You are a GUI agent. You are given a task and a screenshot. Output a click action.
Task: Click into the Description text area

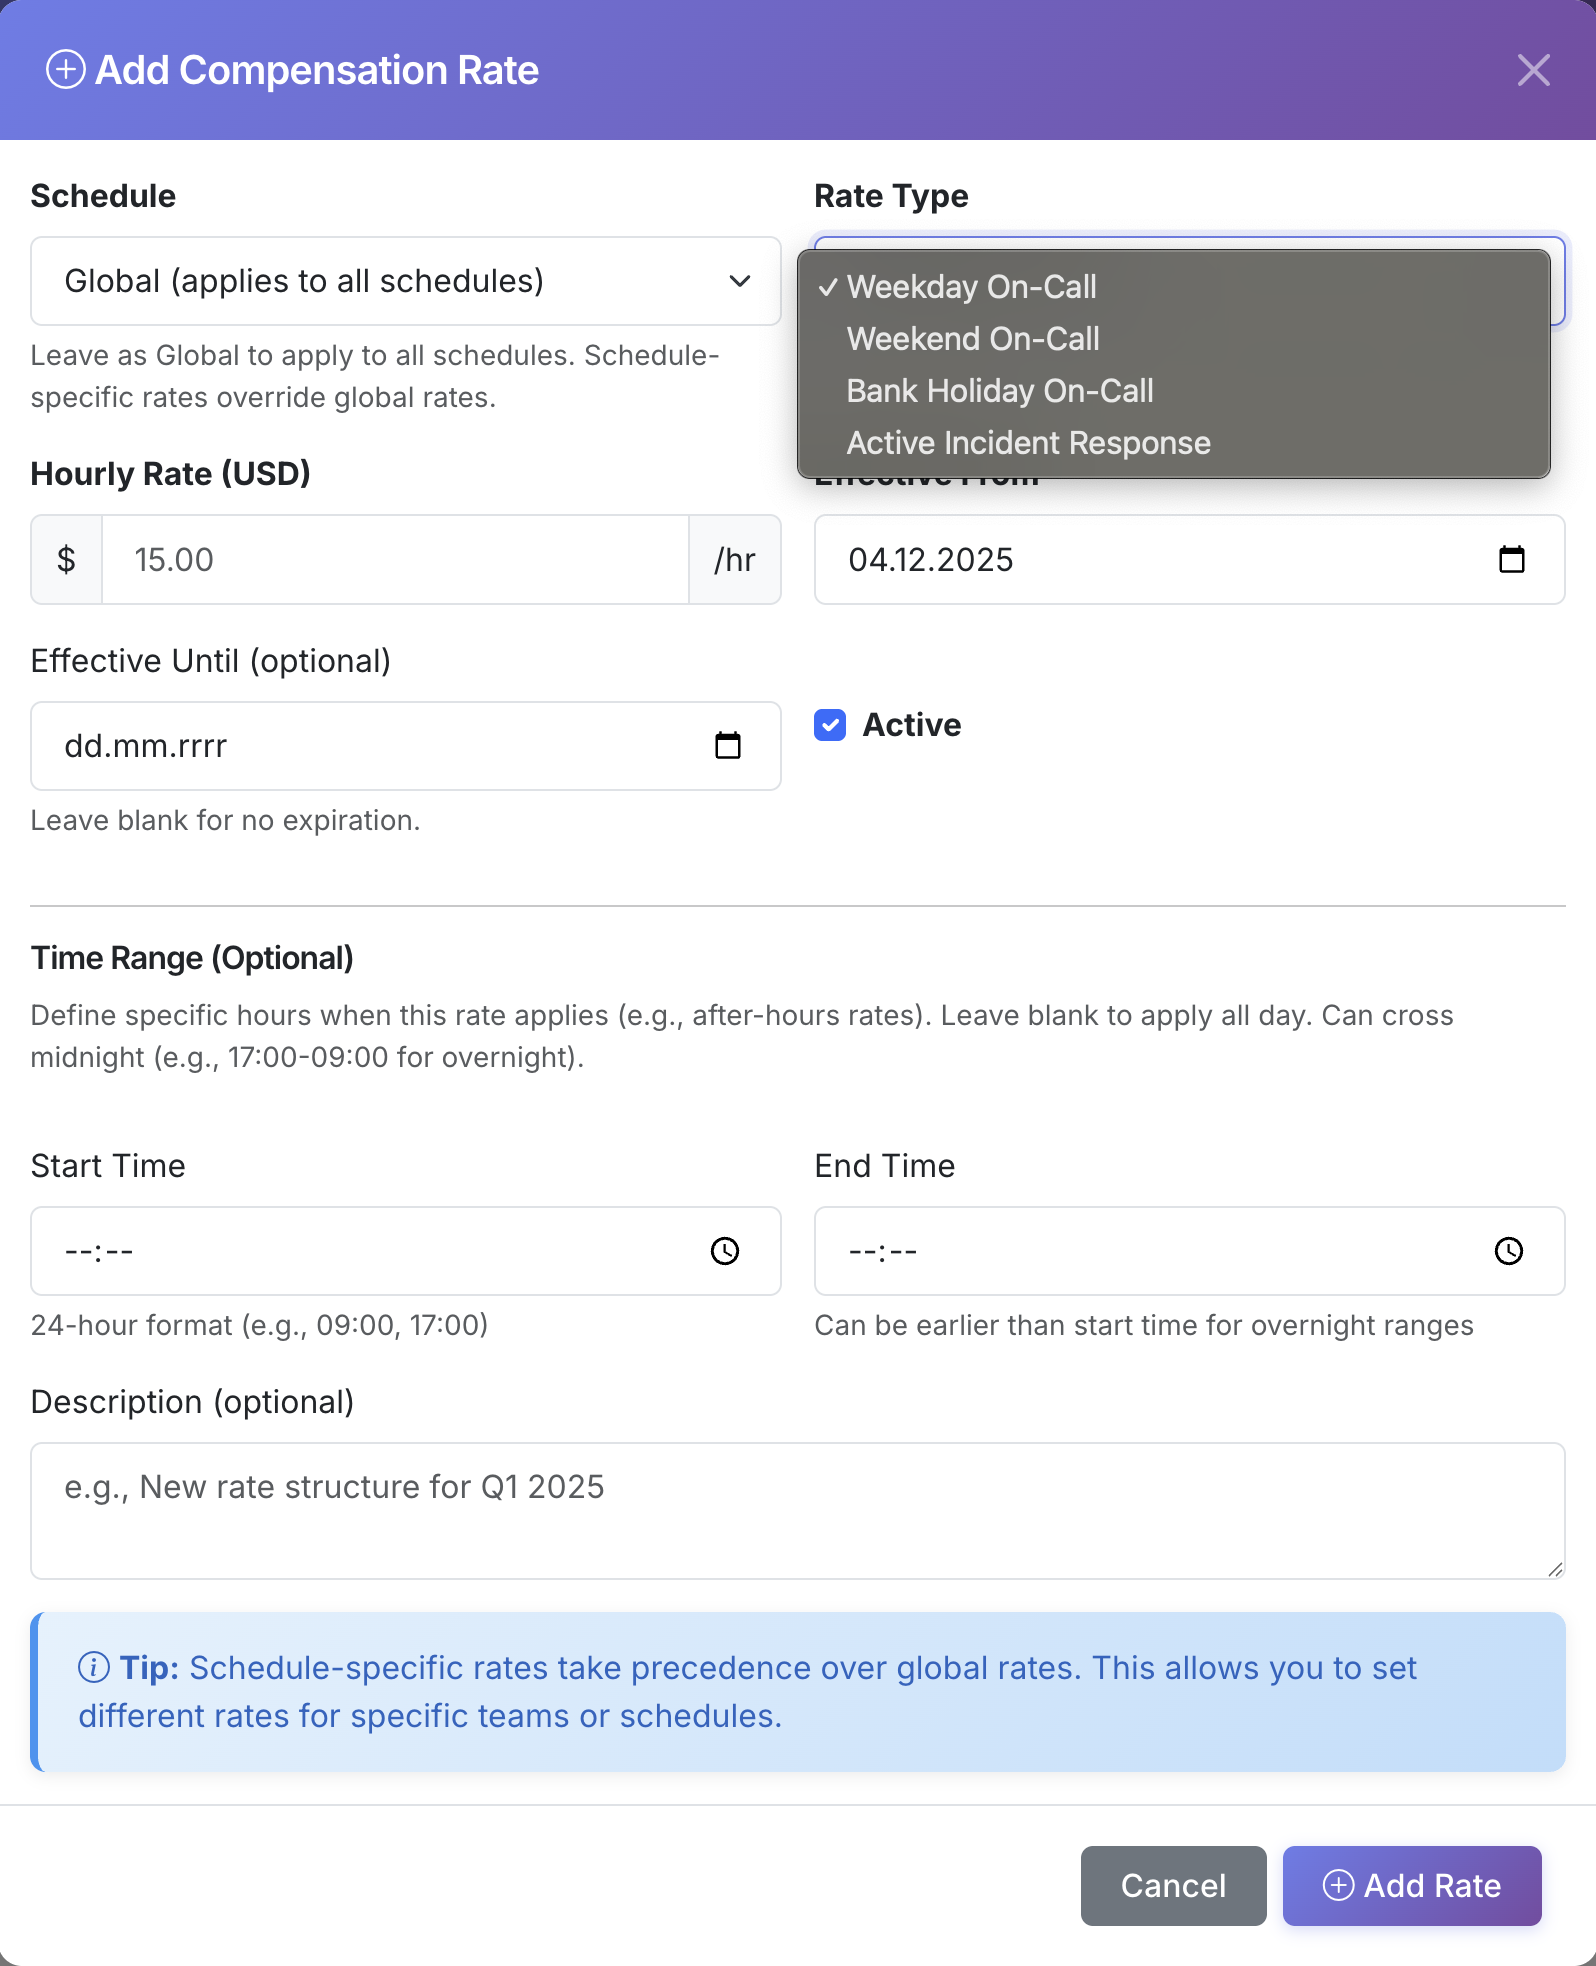(797, 1510)
